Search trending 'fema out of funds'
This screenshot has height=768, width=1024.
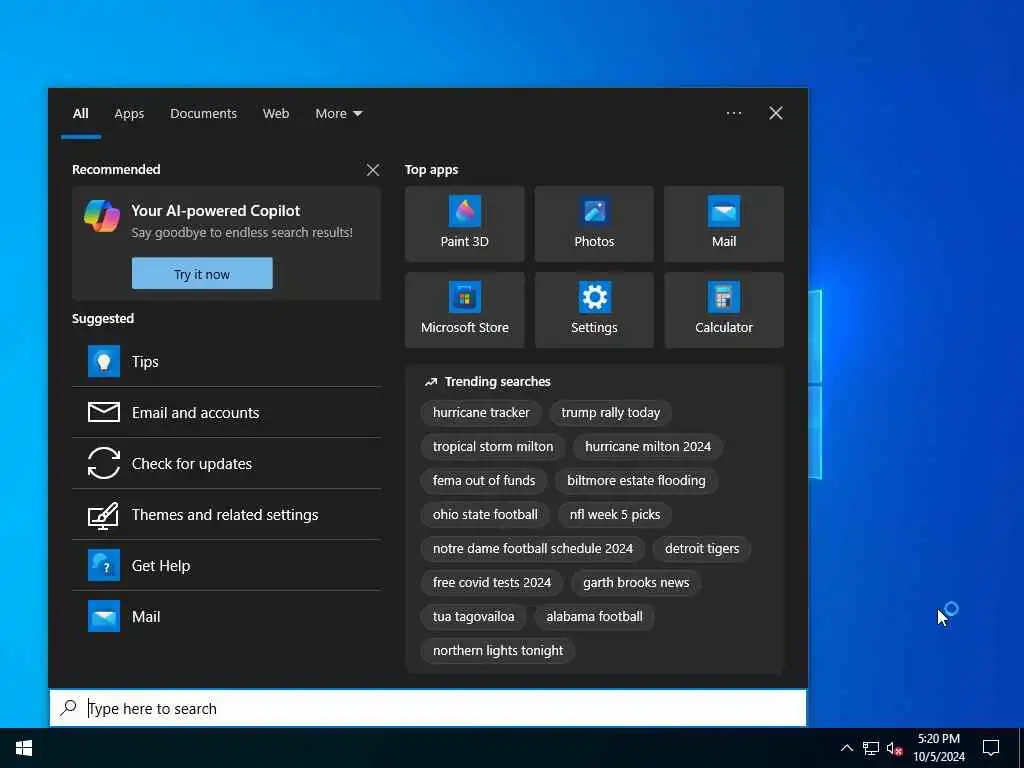pos(484,481)
